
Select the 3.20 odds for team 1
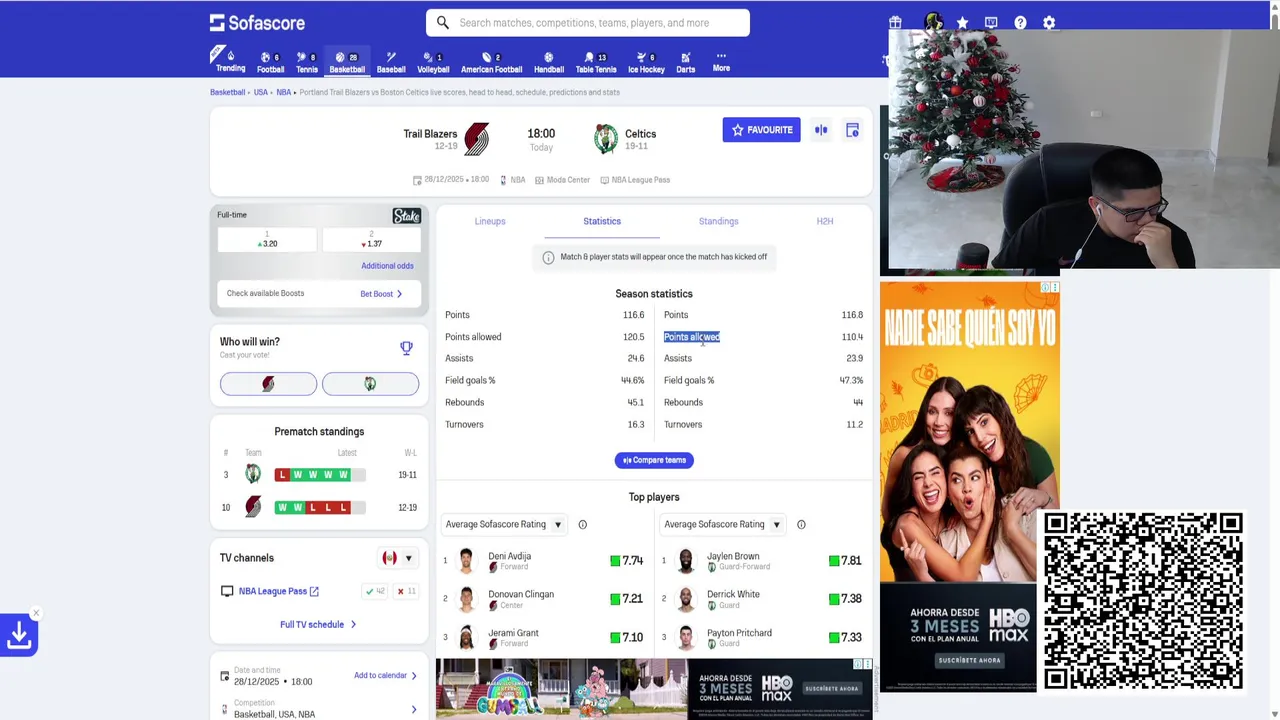click(267, 239)
